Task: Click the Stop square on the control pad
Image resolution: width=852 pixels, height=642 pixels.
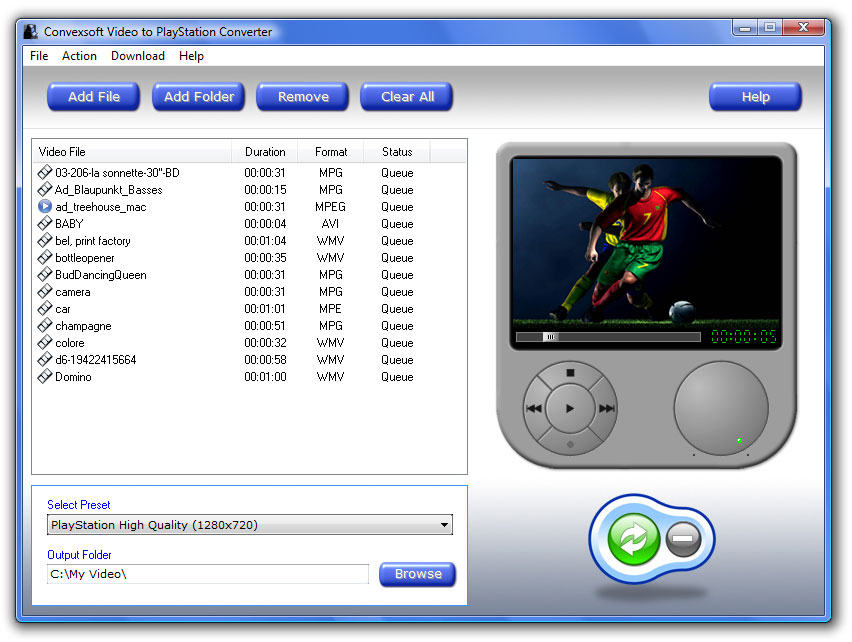Action: click(570, 373)
